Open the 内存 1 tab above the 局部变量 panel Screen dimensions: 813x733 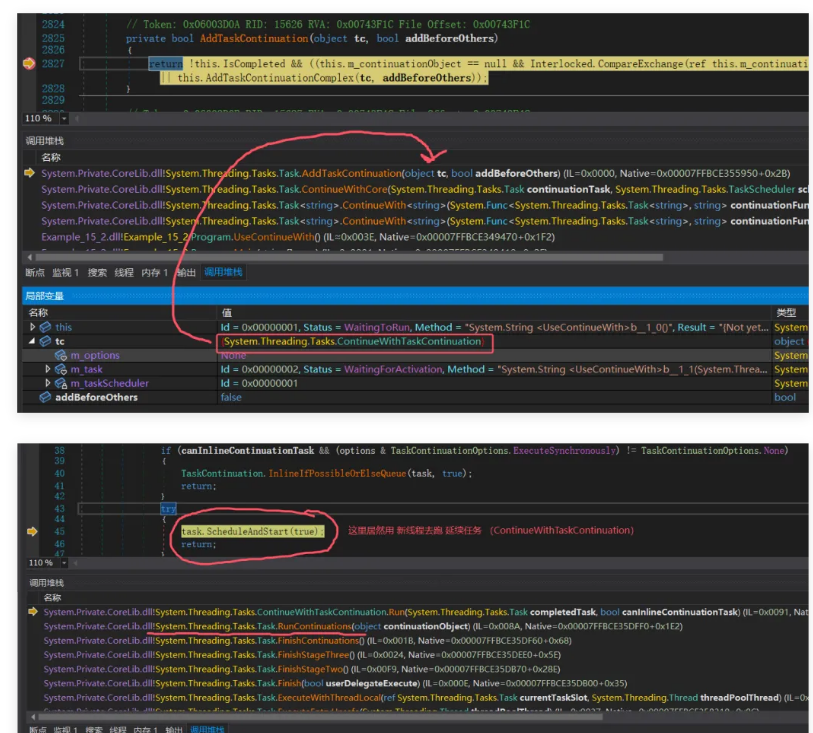click(155, 272)
